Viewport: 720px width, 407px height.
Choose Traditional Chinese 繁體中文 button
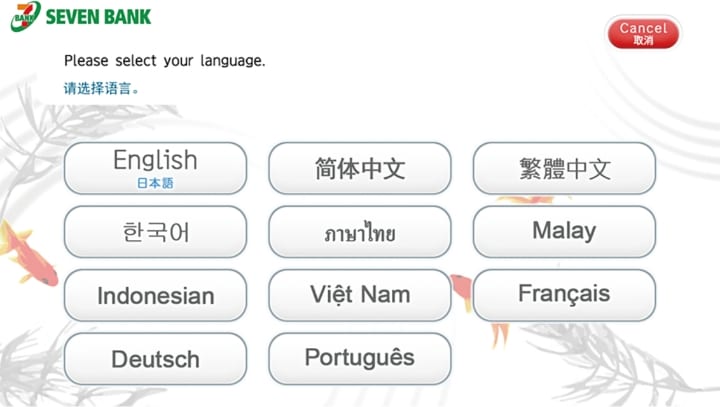564,168
